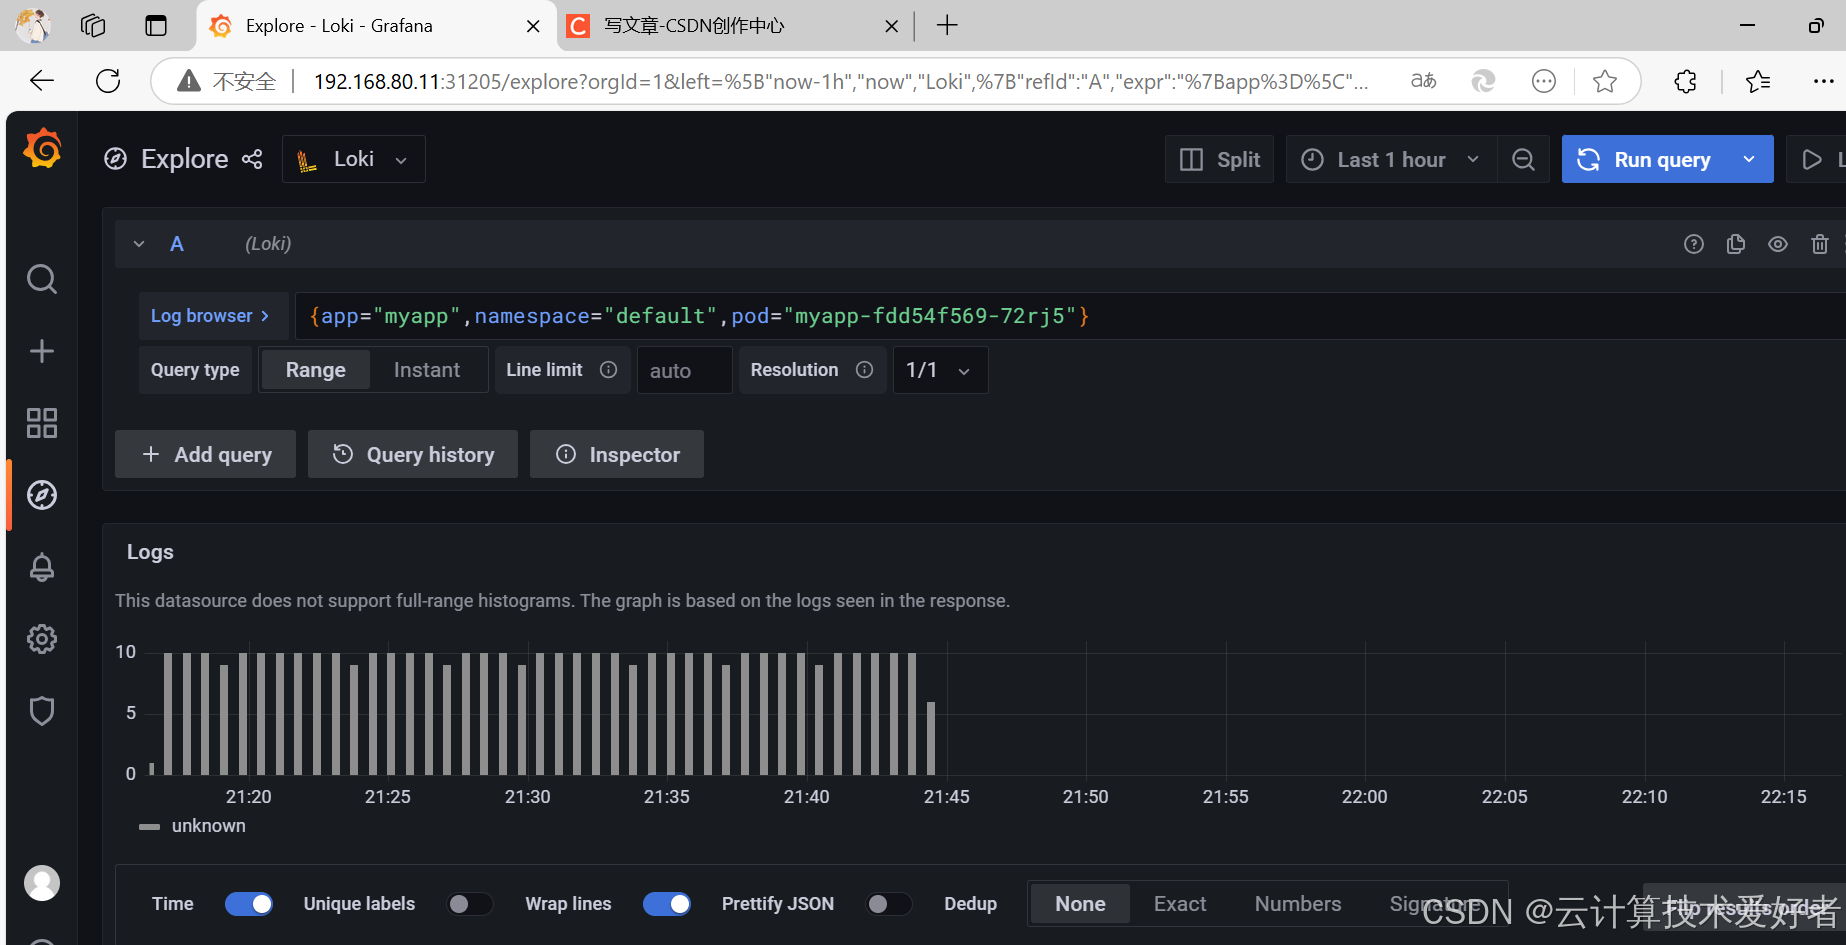Open Query history
1846x945 pixels.
point(413,454)
